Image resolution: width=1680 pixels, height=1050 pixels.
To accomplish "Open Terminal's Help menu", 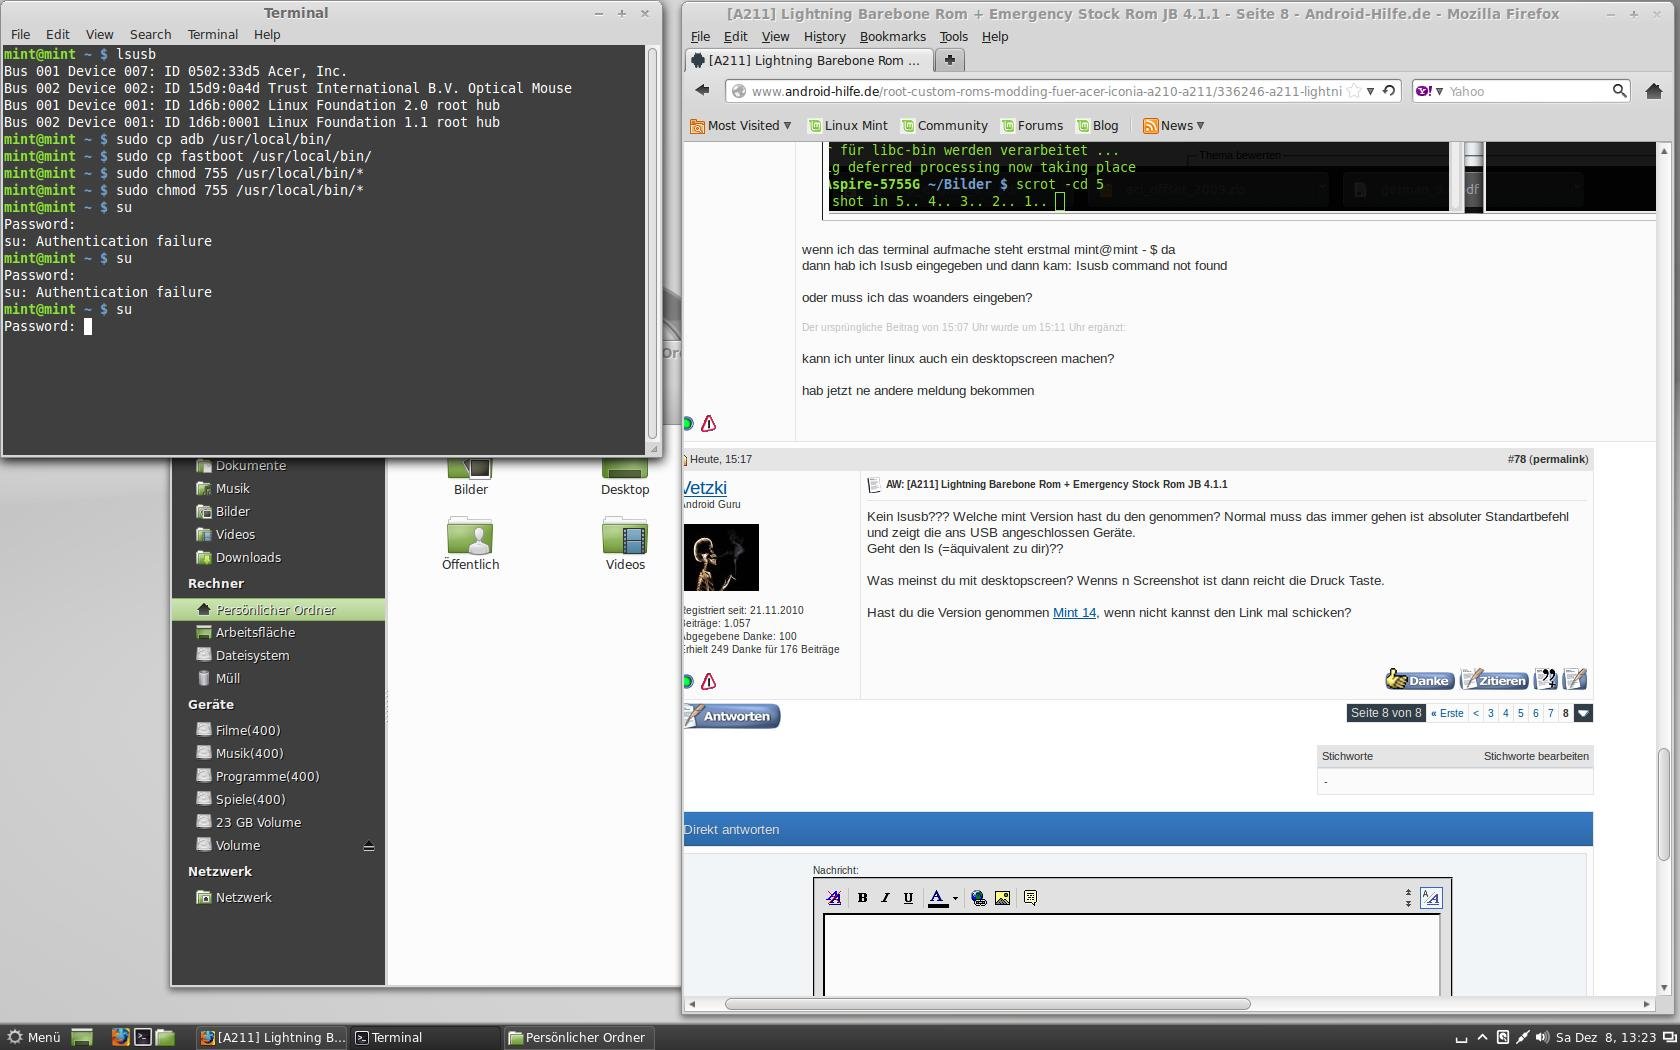I will click(x=267, y=34).
